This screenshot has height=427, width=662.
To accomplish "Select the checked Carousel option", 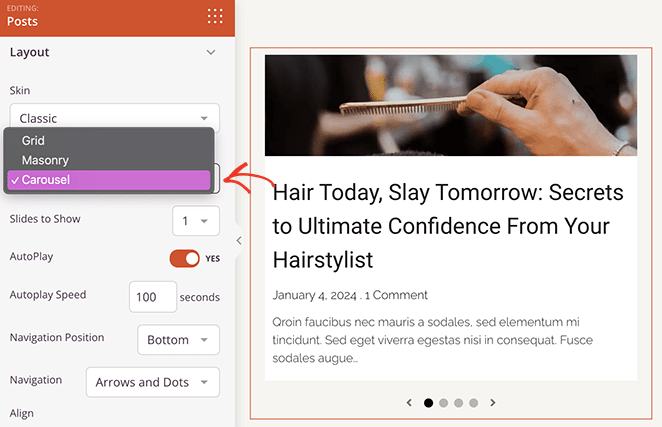I will [109, 180].
